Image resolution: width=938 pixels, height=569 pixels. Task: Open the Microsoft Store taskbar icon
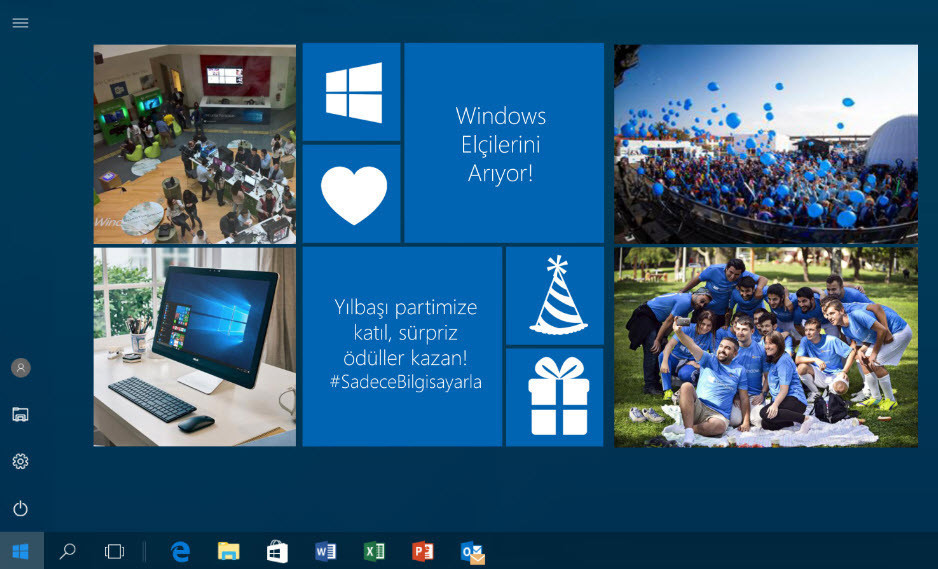[277, 551]
